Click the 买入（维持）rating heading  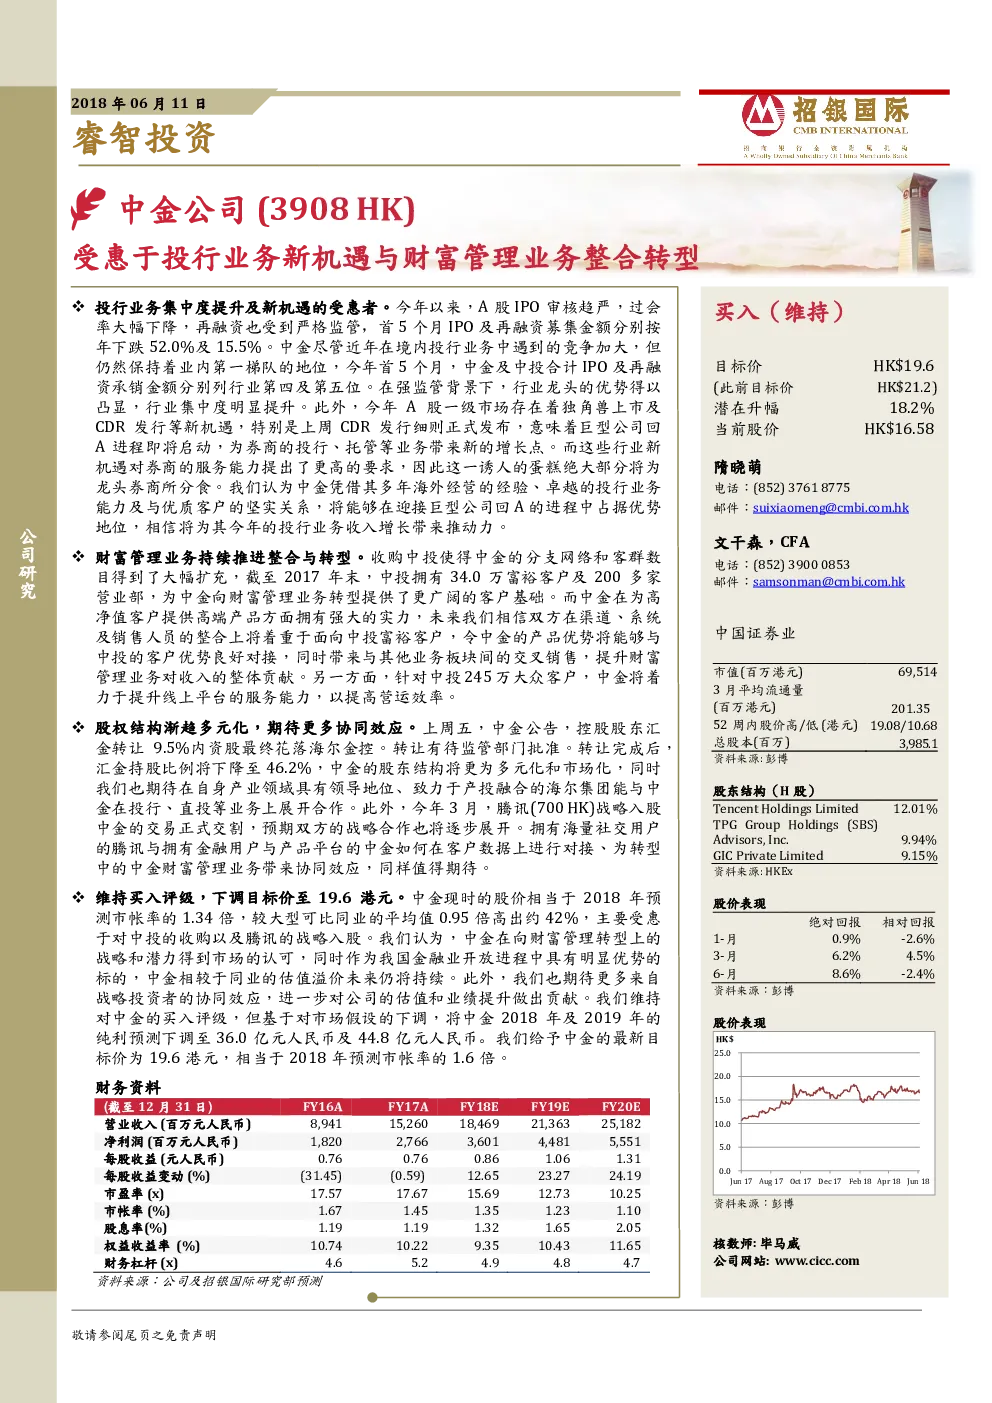click(780, 312)
